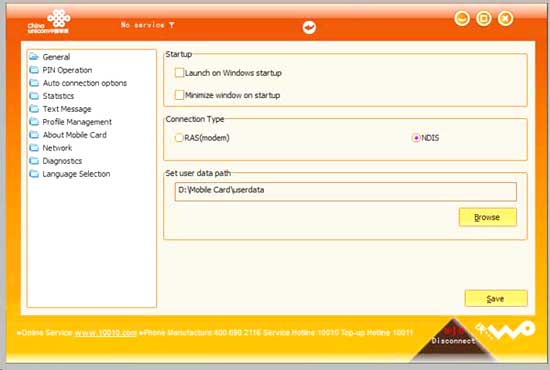Click the square round button in header
Image resolution: width=550 pixels, height=370 pixels.
[484, 18]
